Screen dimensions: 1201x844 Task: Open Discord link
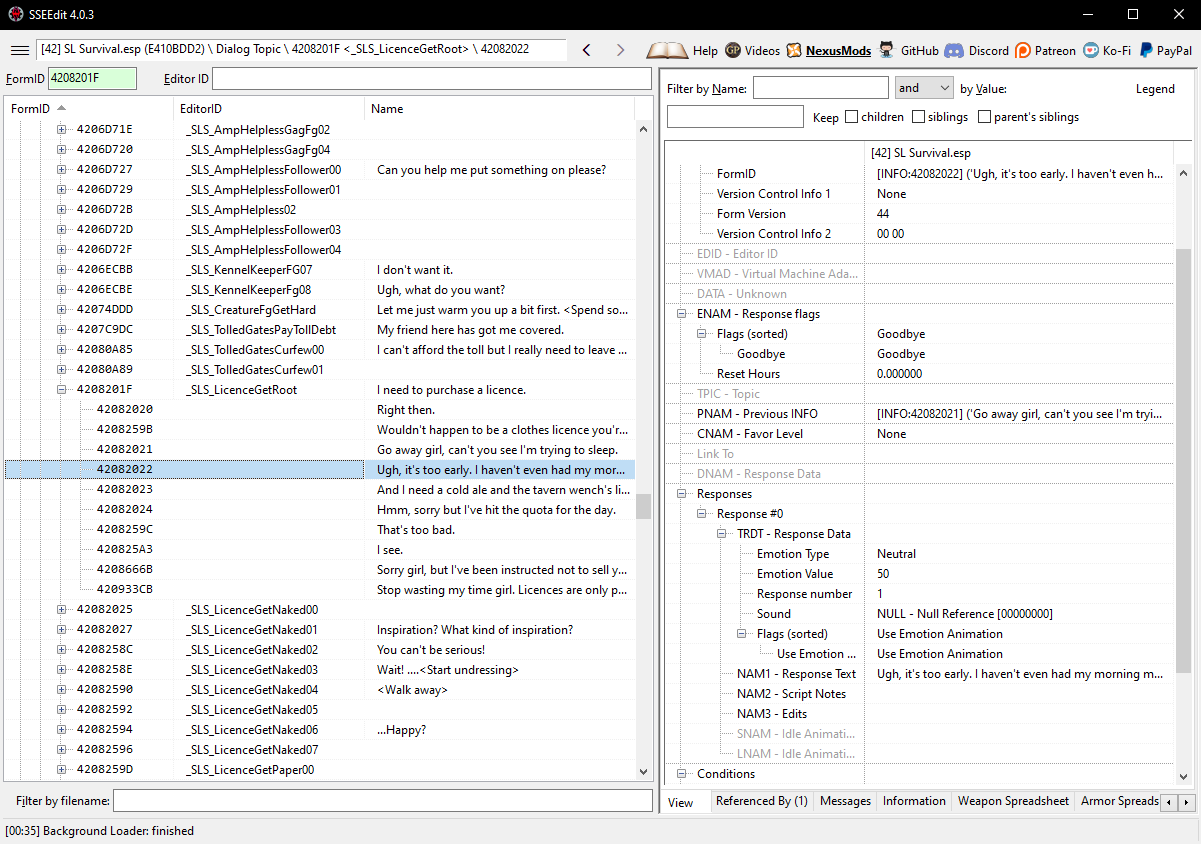pyautogui.click(x=977, y=50)
